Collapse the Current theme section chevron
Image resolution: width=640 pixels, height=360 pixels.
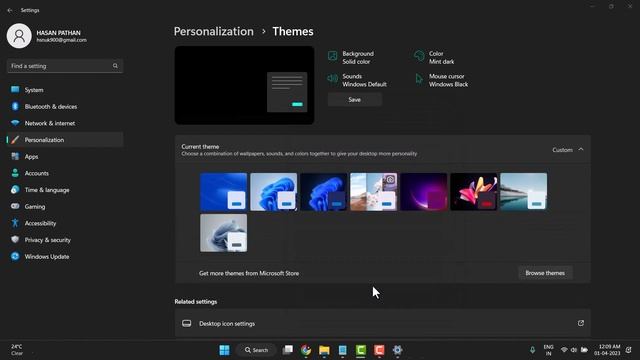[x=581, y=150]
